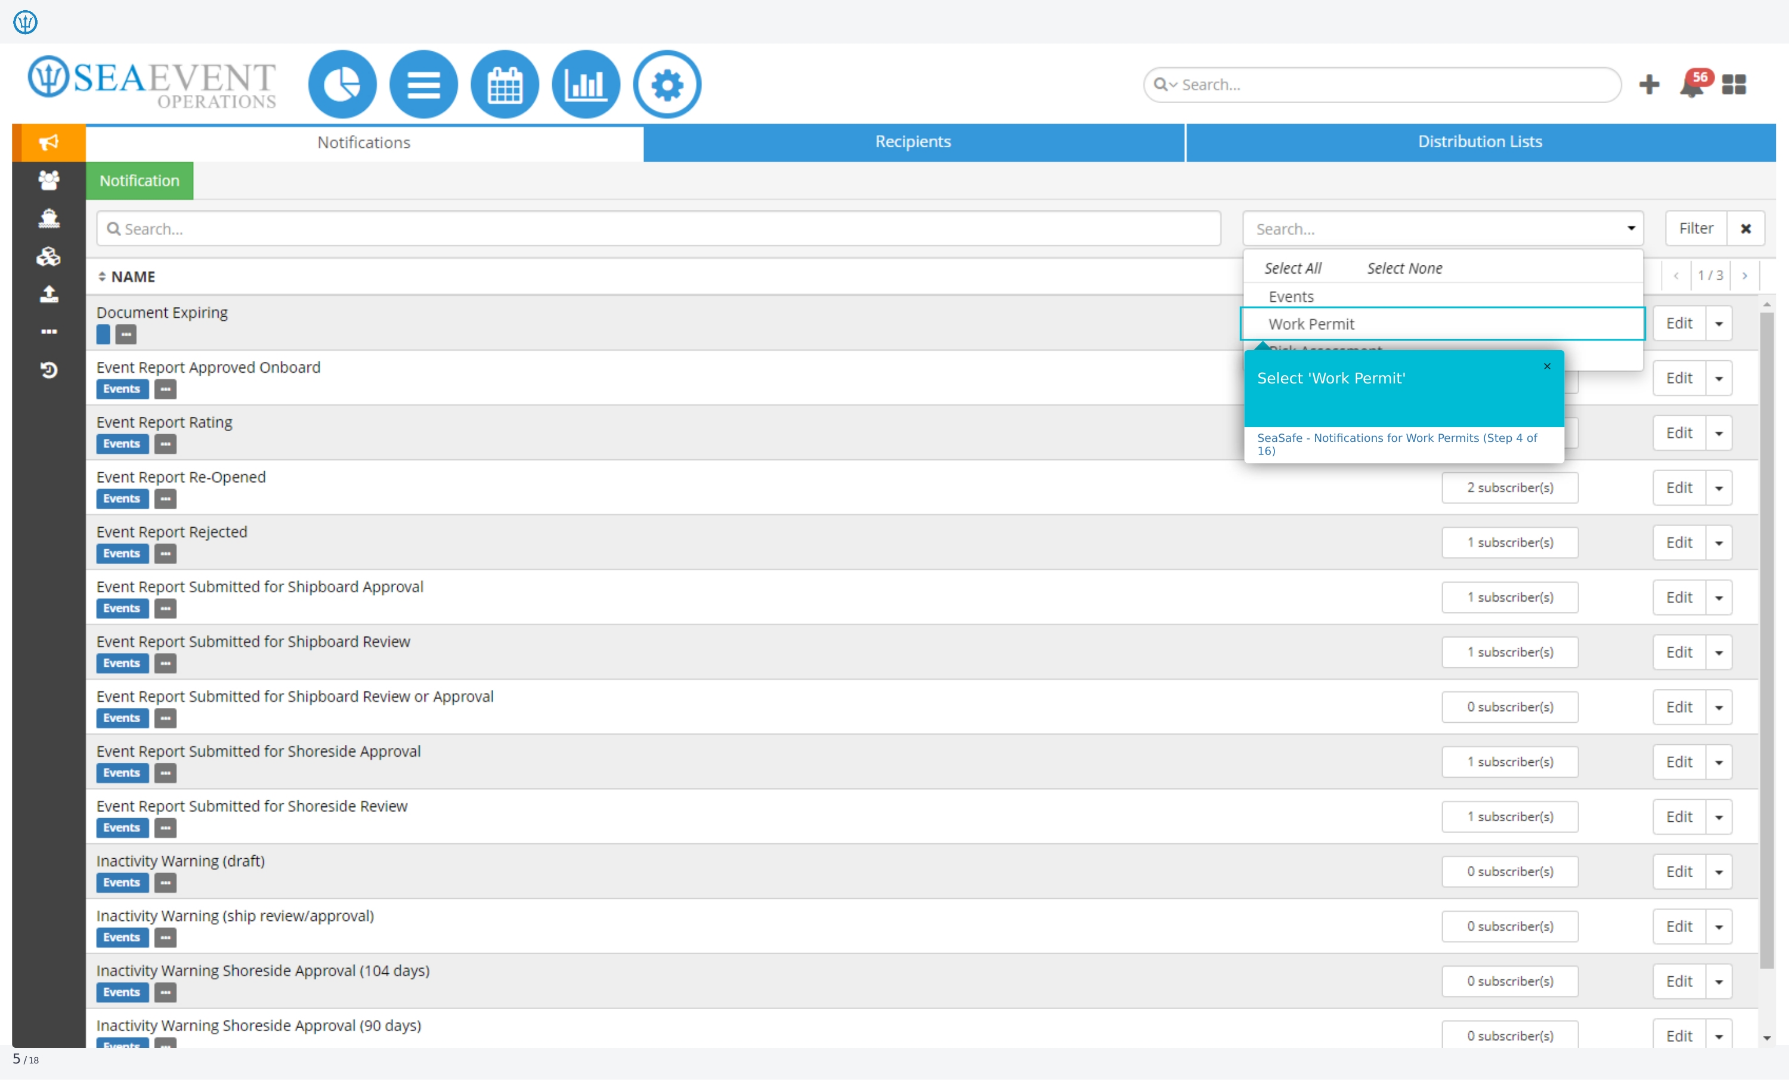The width and height of the screenshot is (1789, 1080).
Task: Open the upload sidebar icon
Action: click(x=49, y=294)
